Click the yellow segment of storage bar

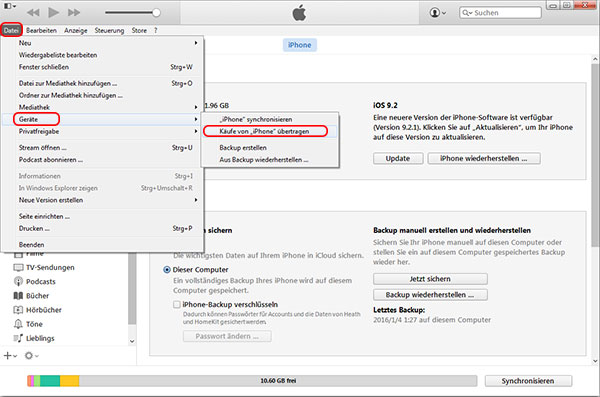[69, 381]
